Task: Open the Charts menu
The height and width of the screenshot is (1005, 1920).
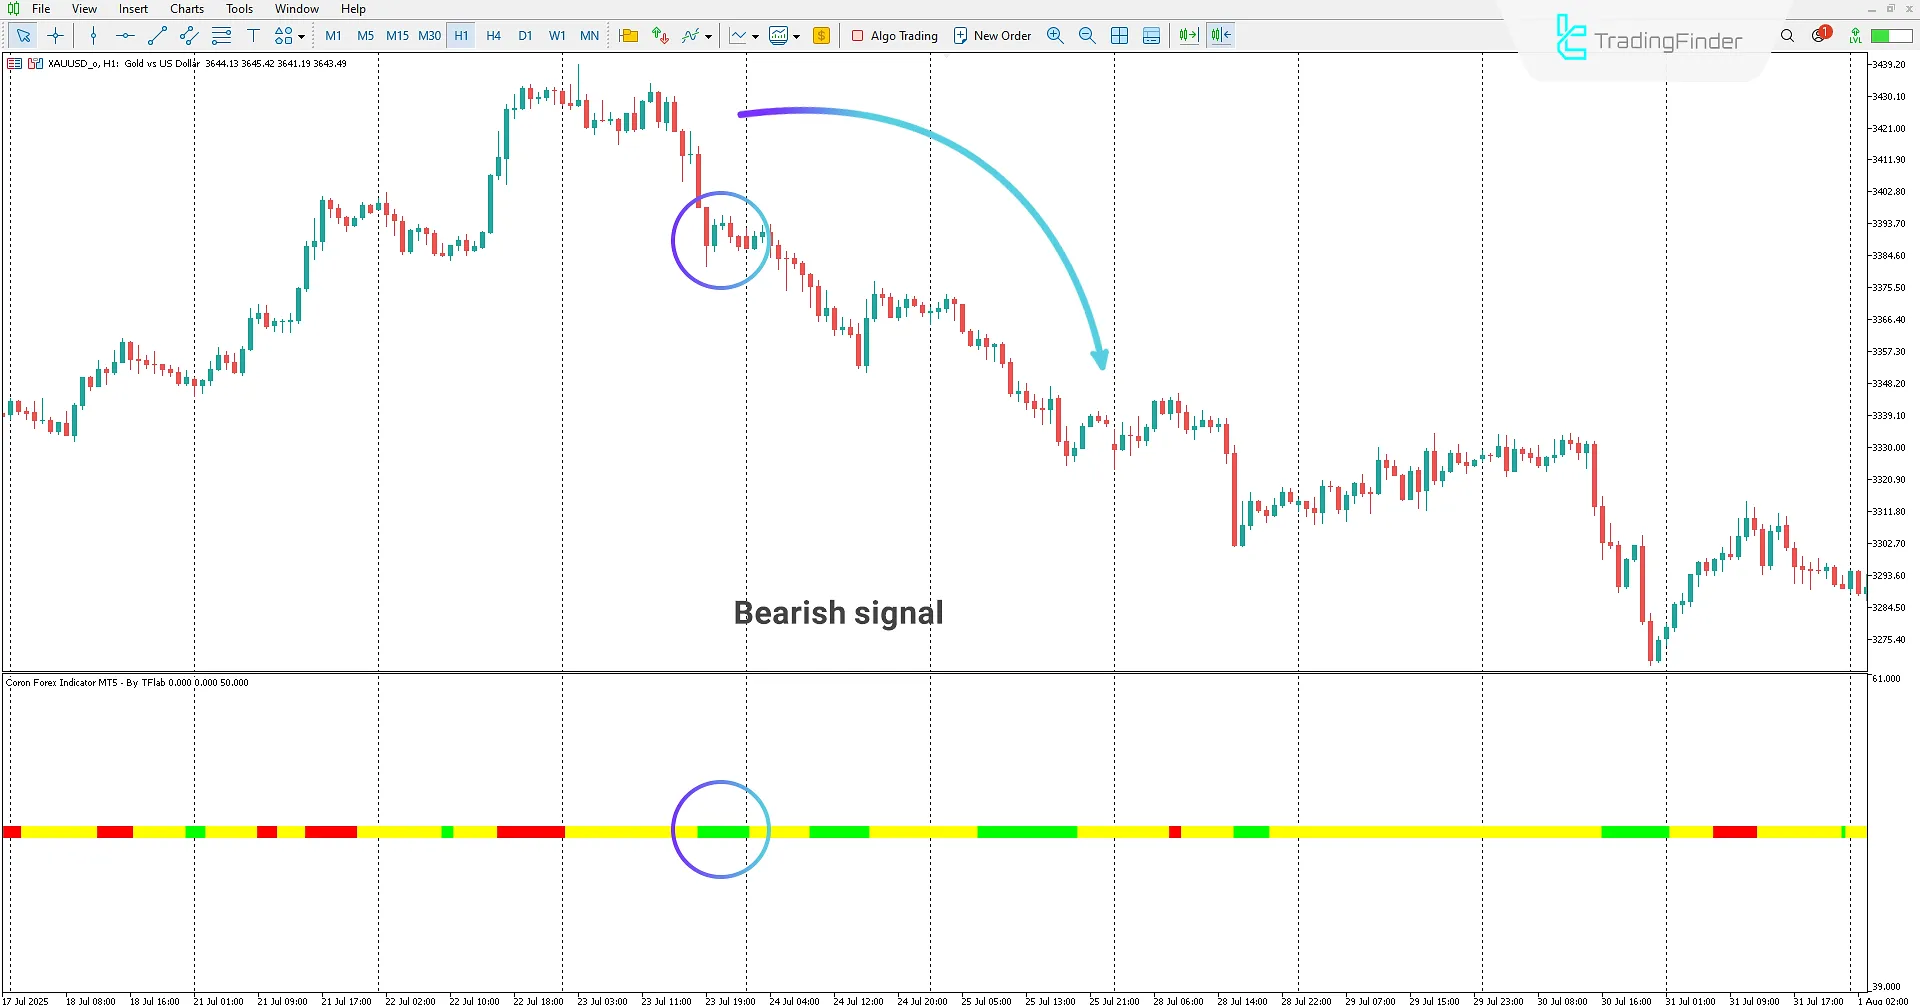Action: (186, 8)
